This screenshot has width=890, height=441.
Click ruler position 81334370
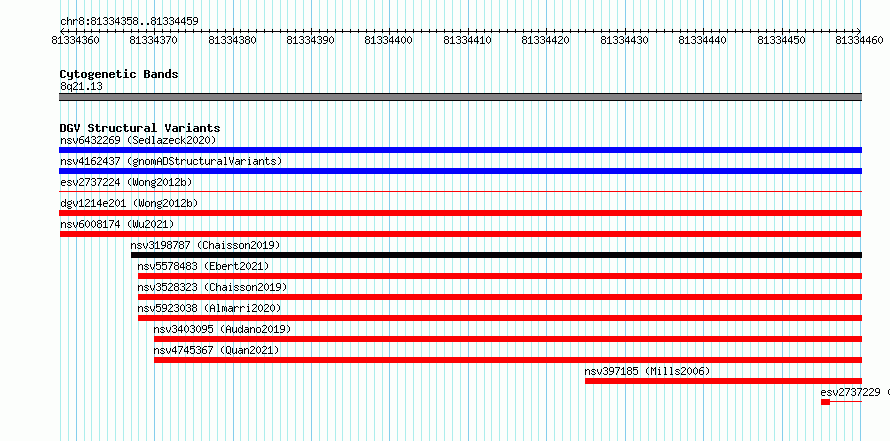(153, 40)
